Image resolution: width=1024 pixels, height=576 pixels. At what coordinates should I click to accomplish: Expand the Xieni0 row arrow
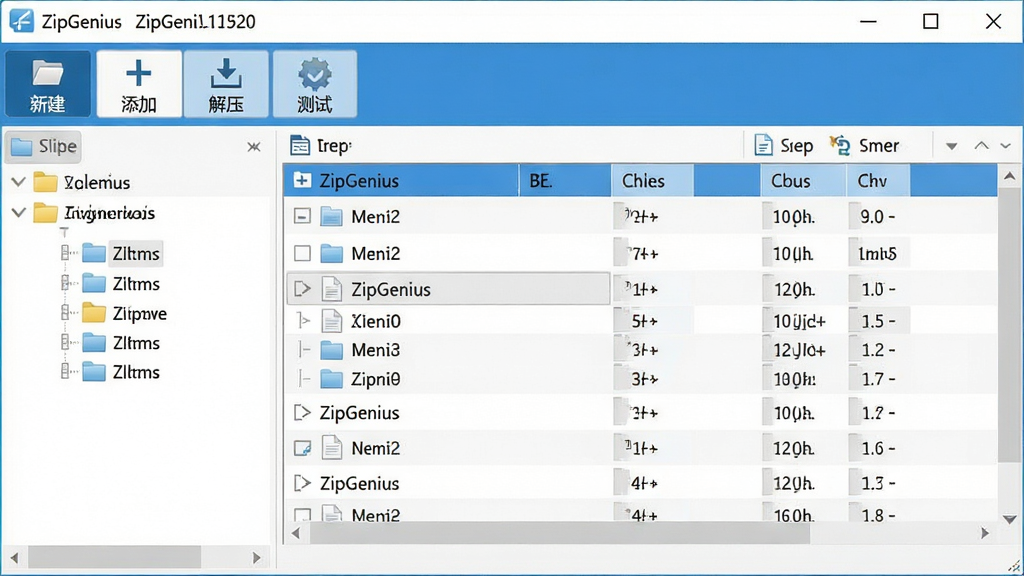(x=303, y=321)
